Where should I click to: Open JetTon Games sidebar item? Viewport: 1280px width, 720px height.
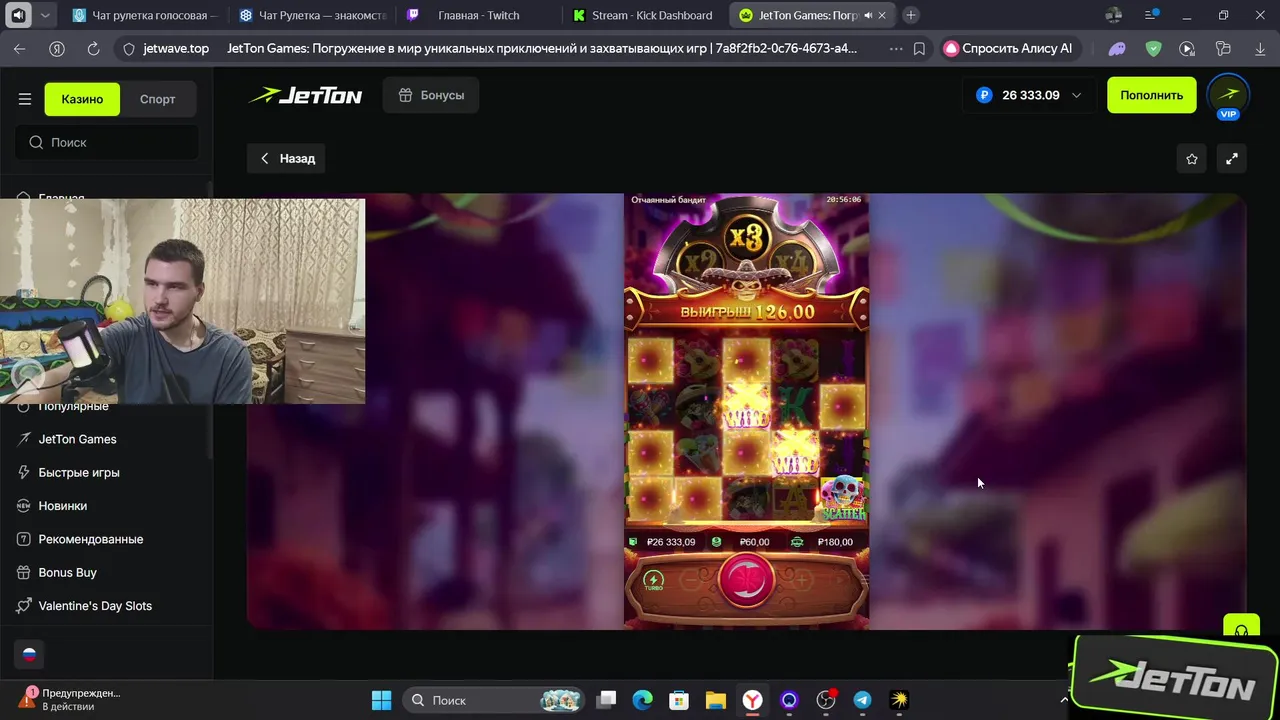(77, 439)
